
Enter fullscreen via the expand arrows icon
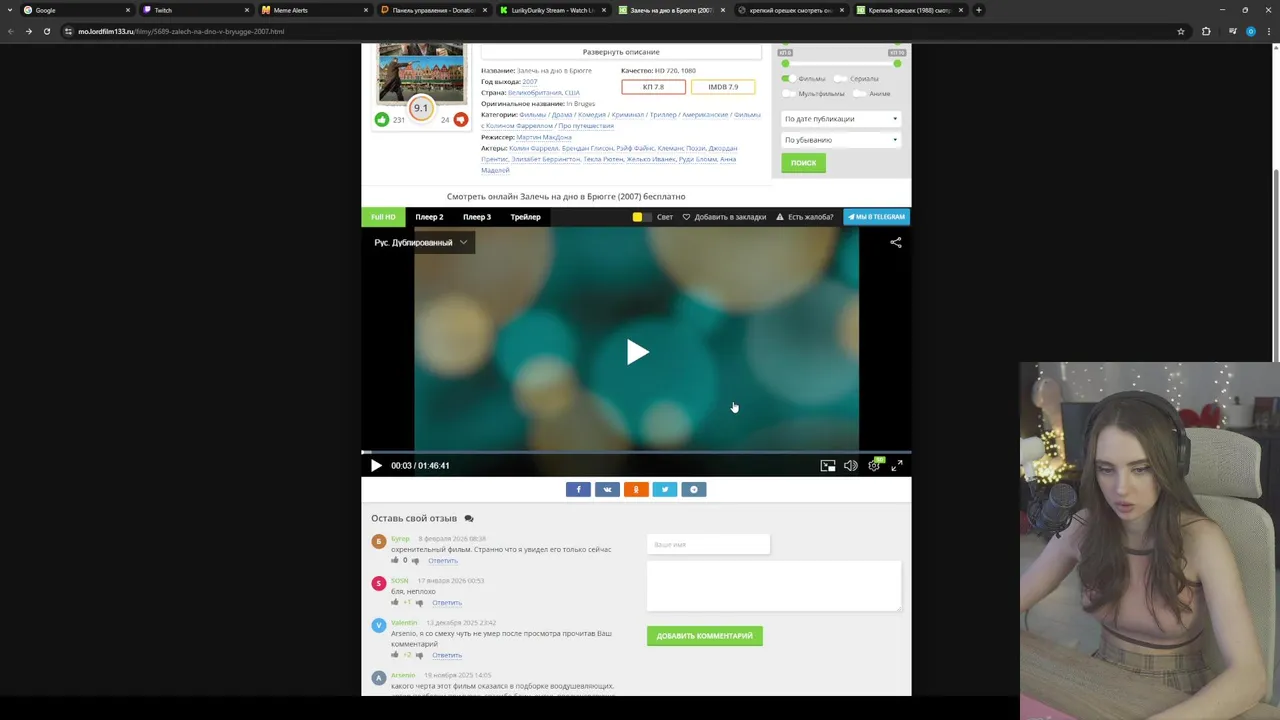897,465
